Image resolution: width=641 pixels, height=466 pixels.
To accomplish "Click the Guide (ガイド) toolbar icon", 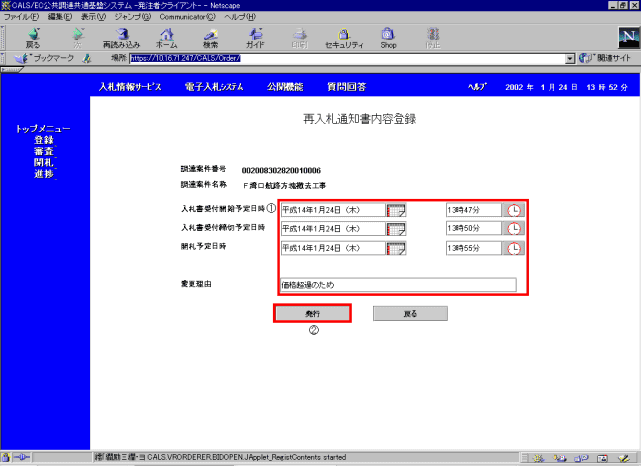I will tap(255, 38).
